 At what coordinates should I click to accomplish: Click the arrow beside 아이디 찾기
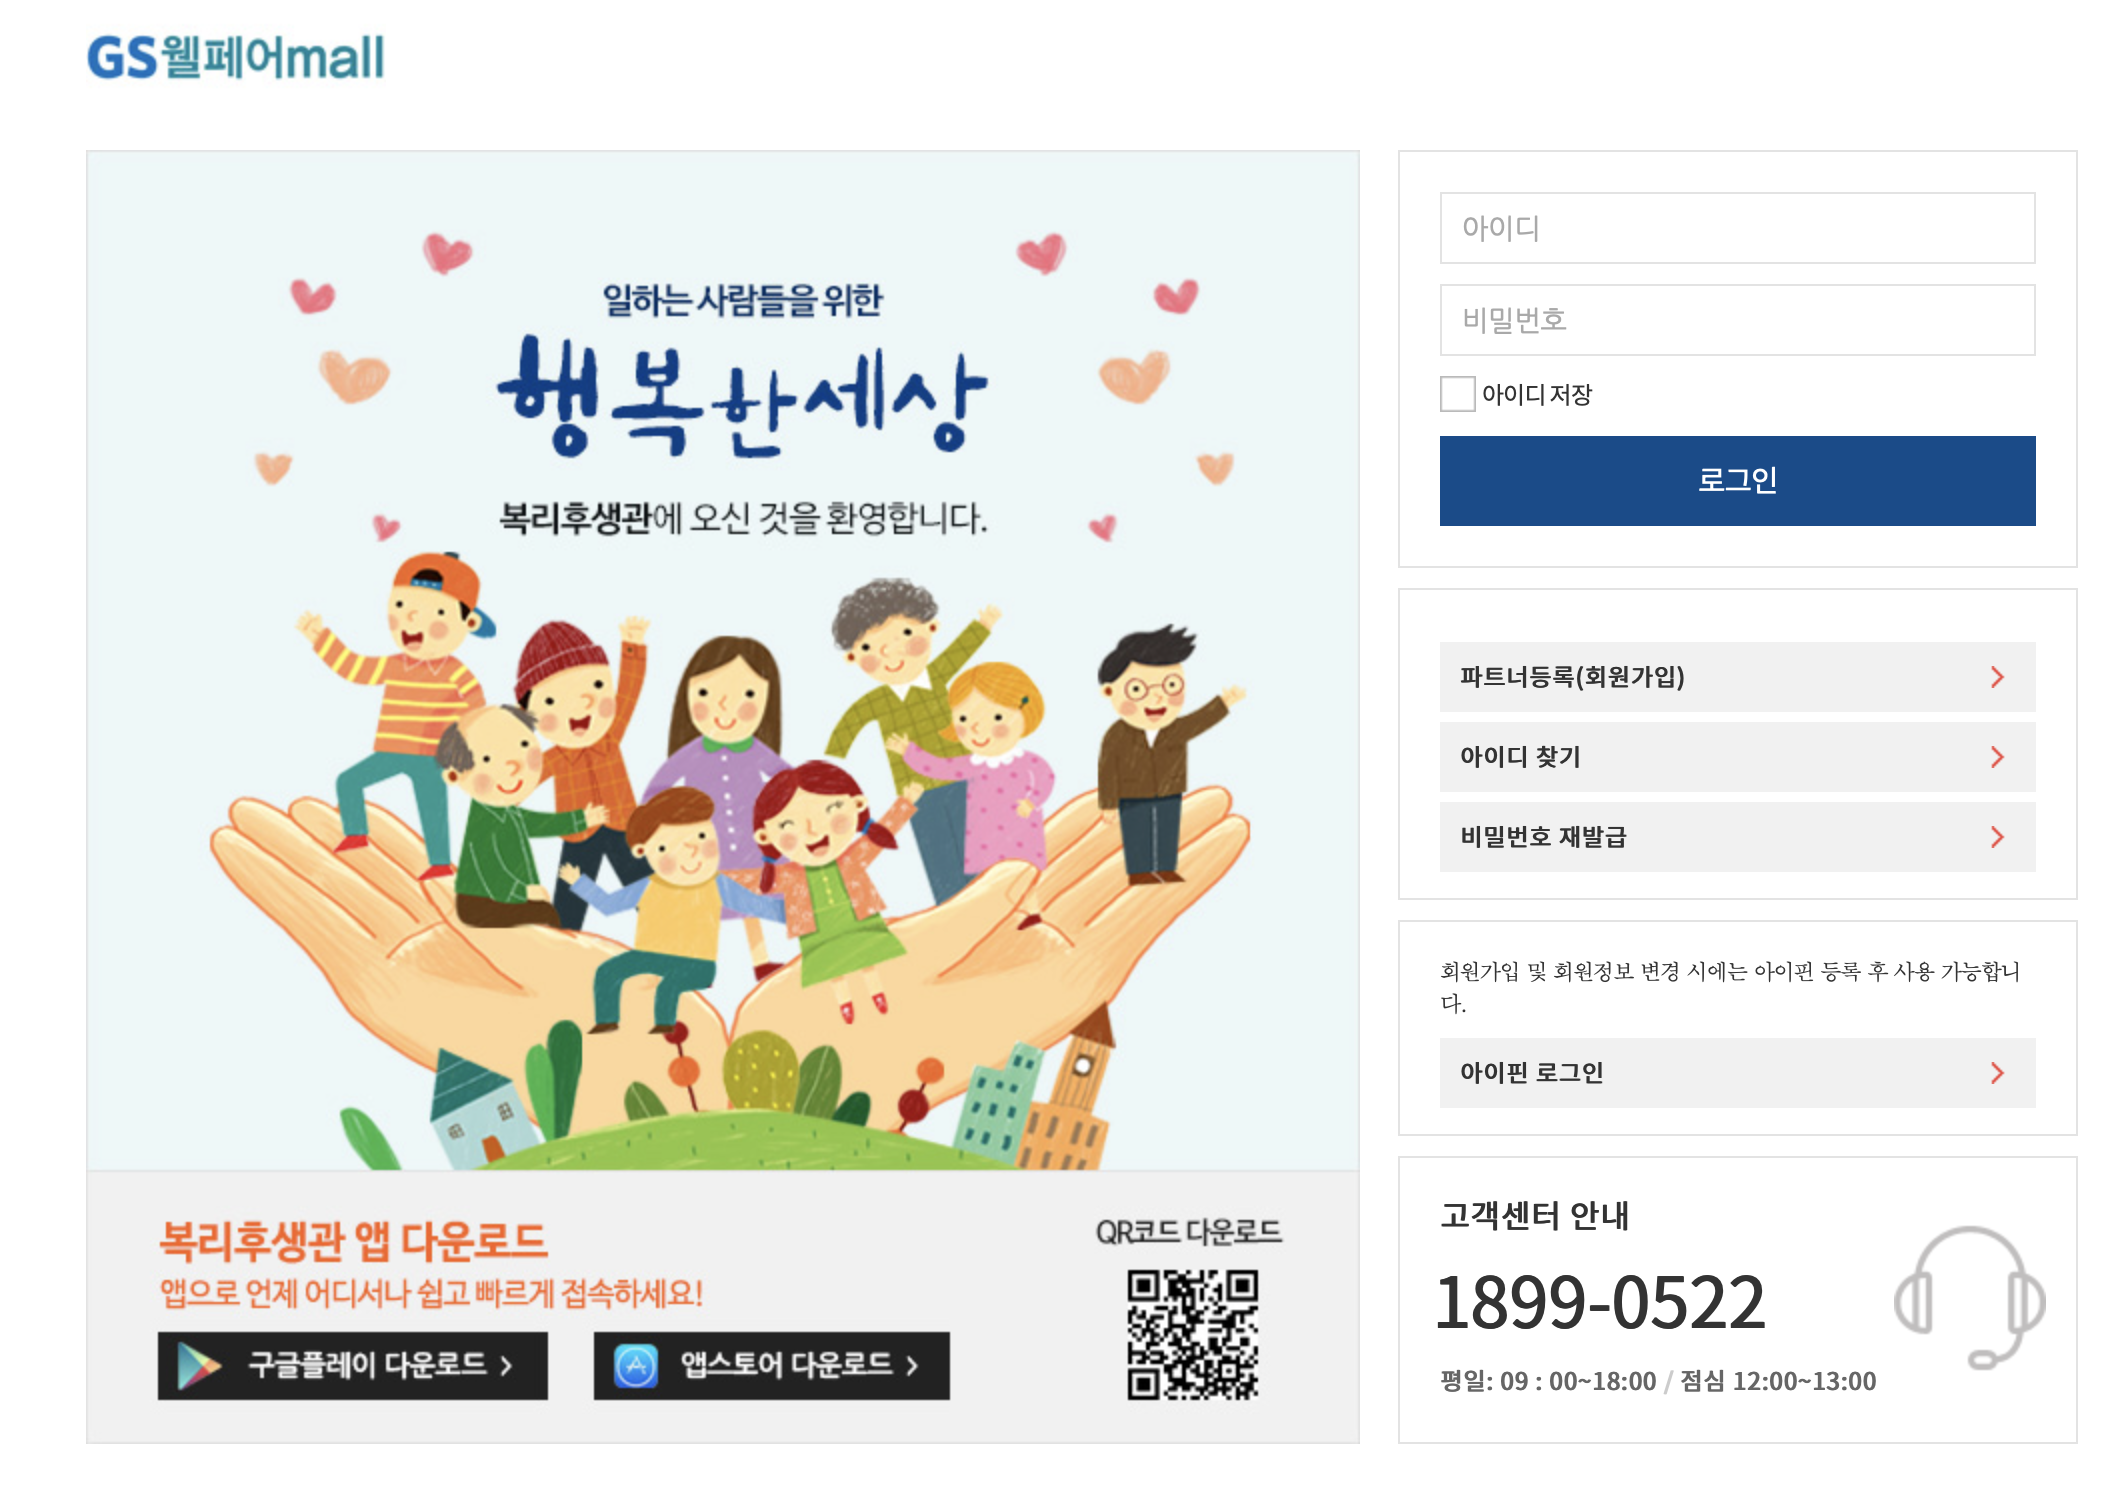click(1997, 757)
